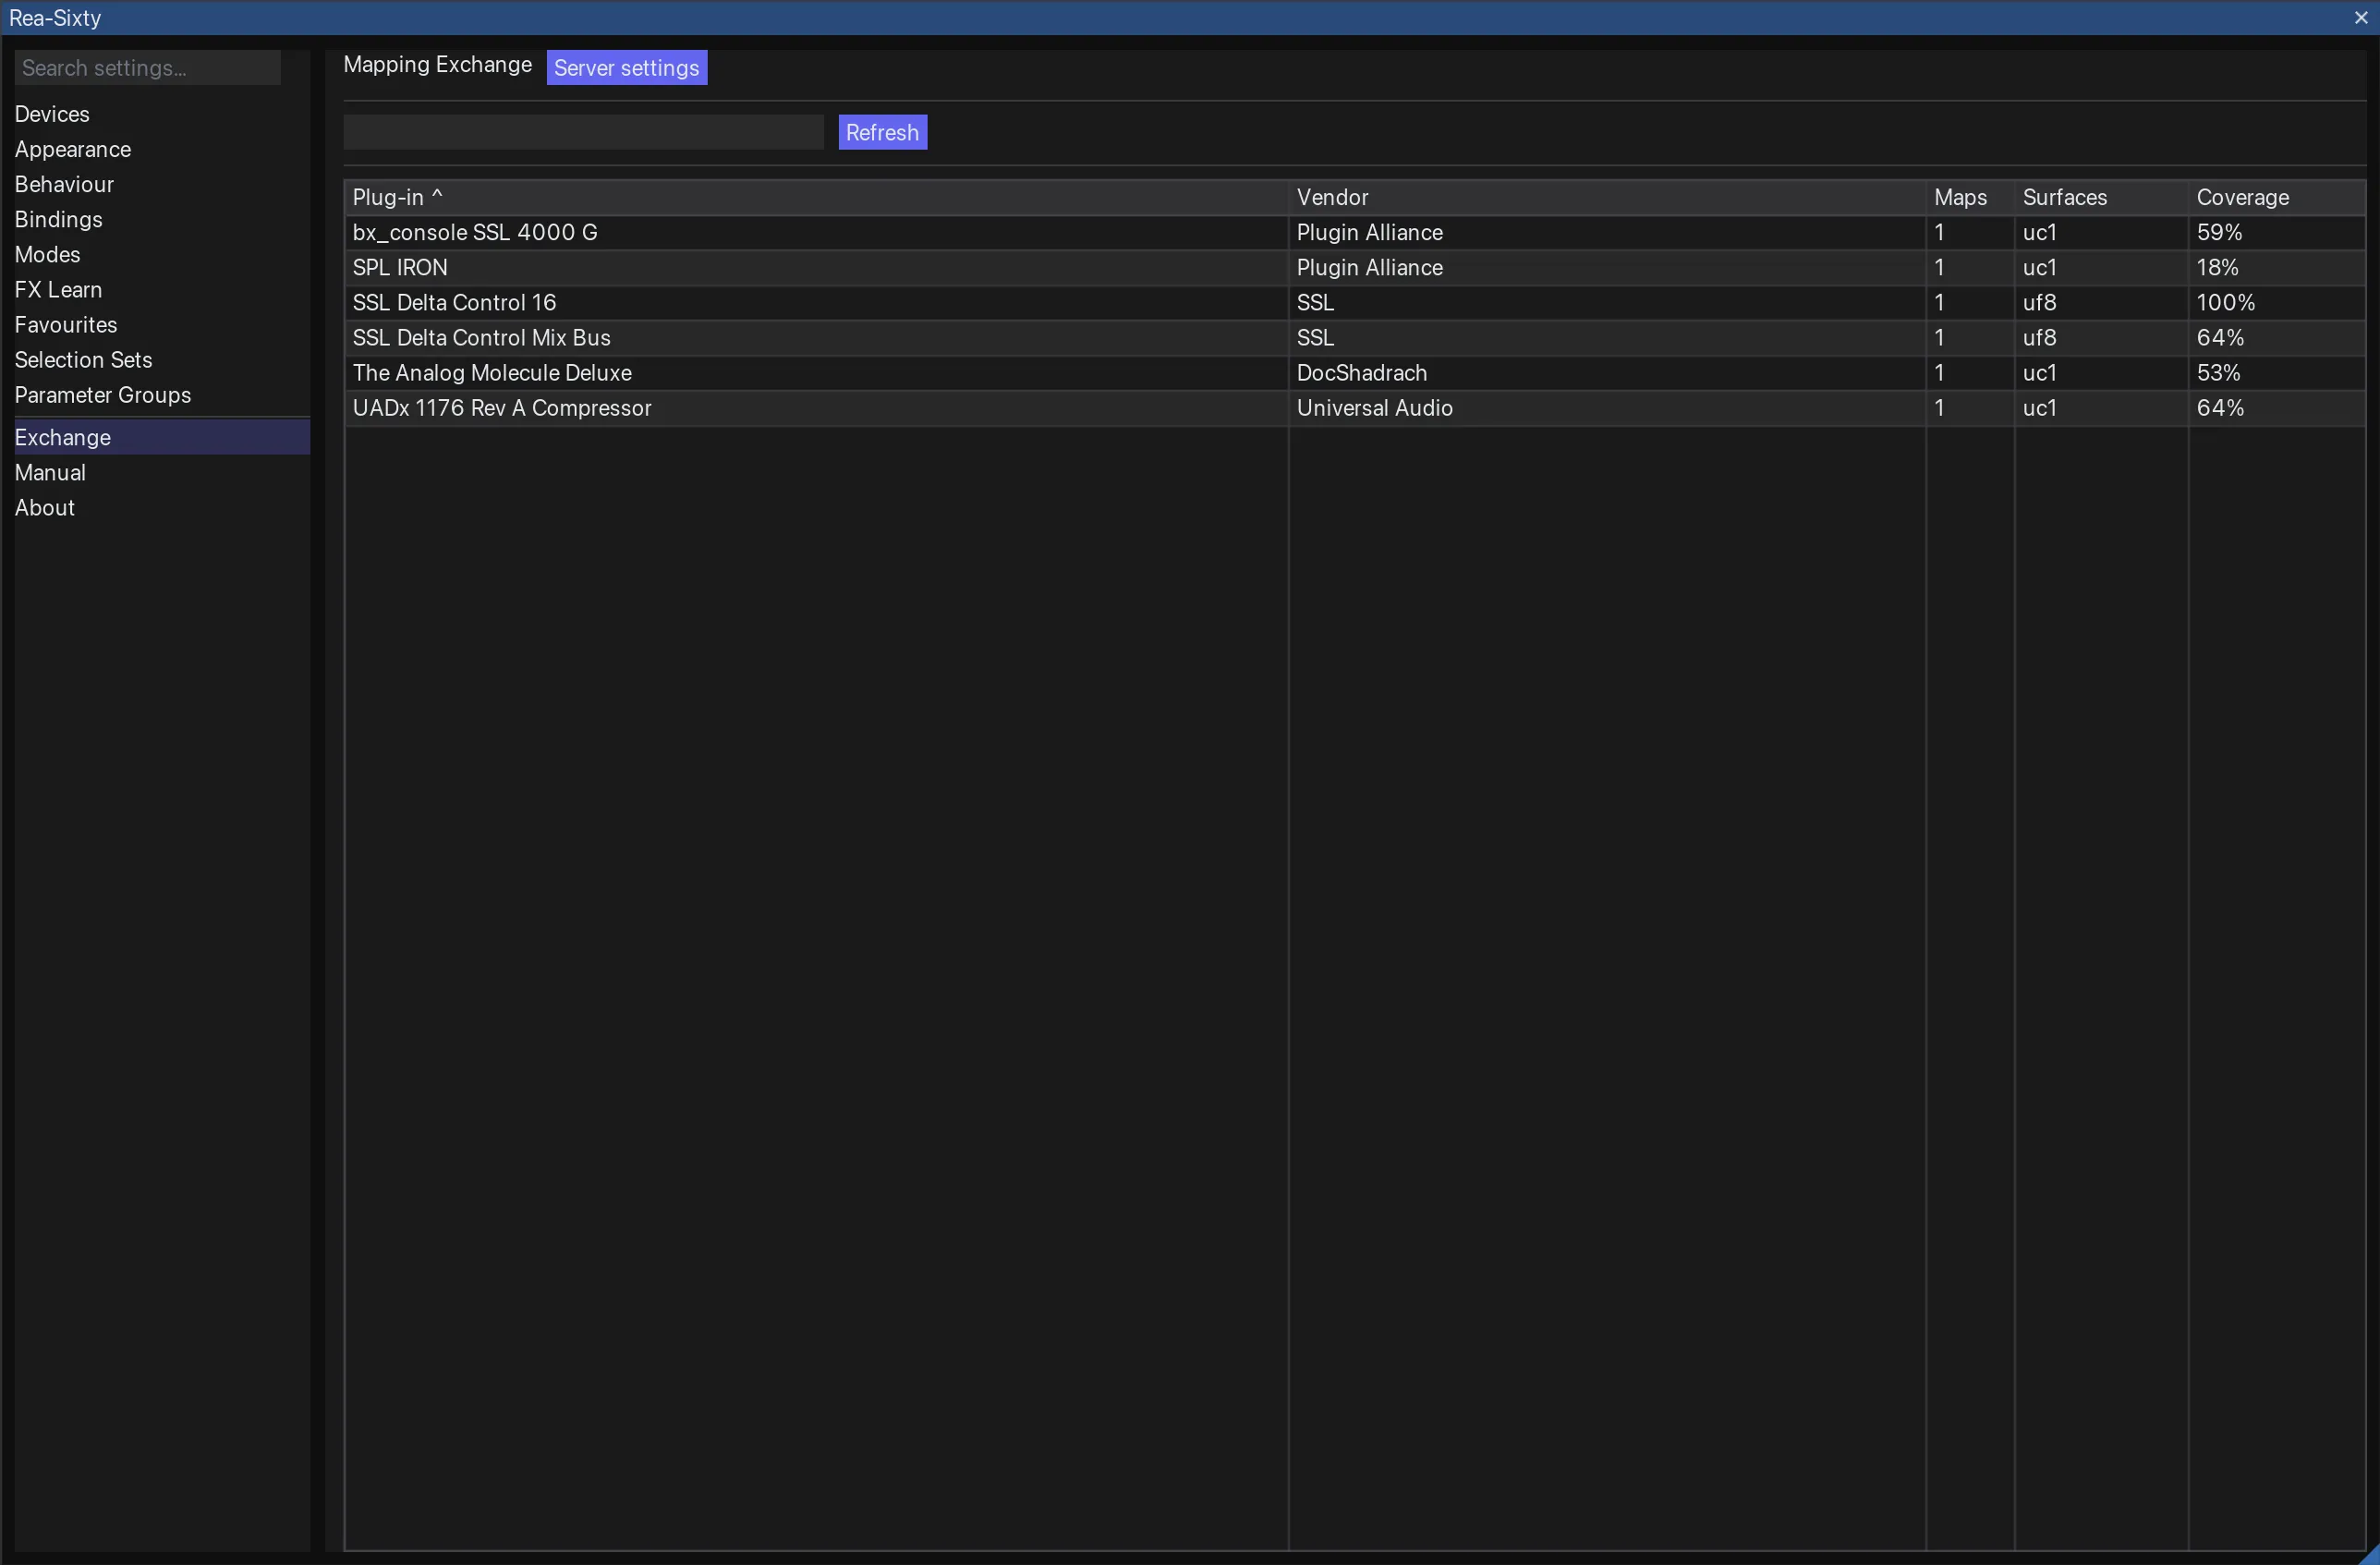The height and width of the screenshot is (1565, 2380).
Task: Click uc1 surface for UADx 1176 row
Action: 2040,407
